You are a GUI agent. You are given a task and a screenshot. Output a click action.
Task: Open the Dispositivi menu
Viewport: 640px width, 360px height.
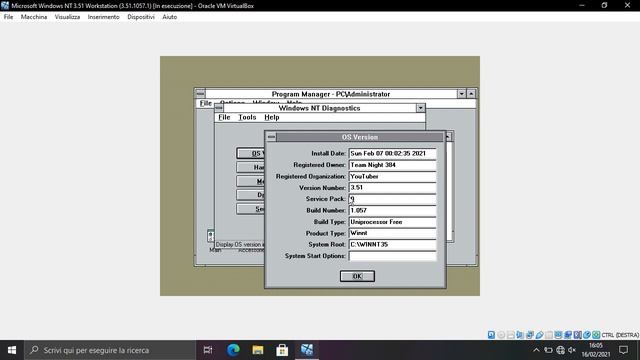pyautogui.click(x=141, y=17)
